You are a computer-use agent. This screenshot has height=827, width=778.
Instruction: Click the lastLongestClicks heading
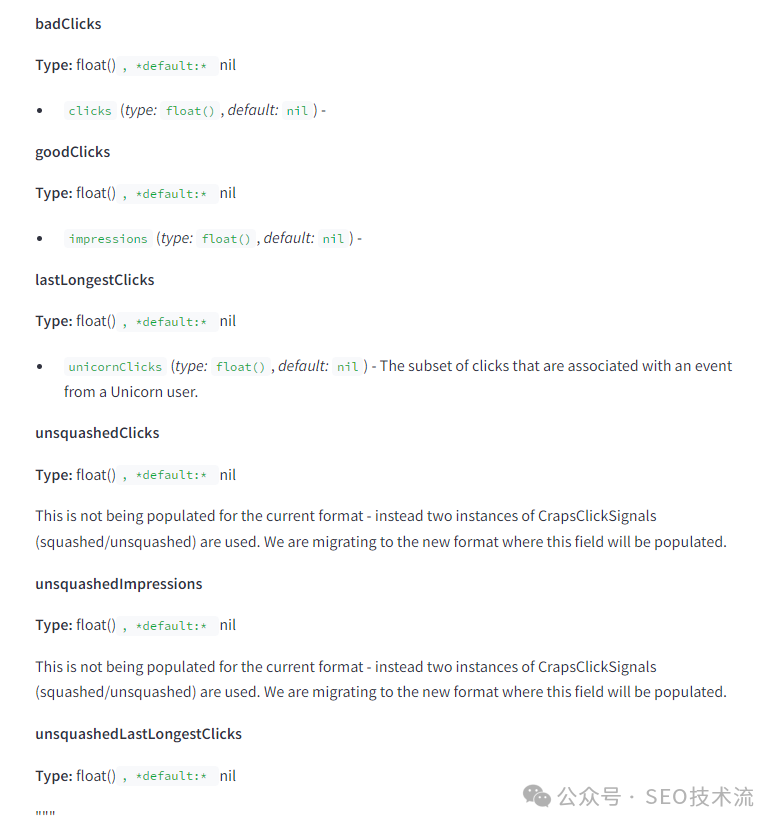94,280
